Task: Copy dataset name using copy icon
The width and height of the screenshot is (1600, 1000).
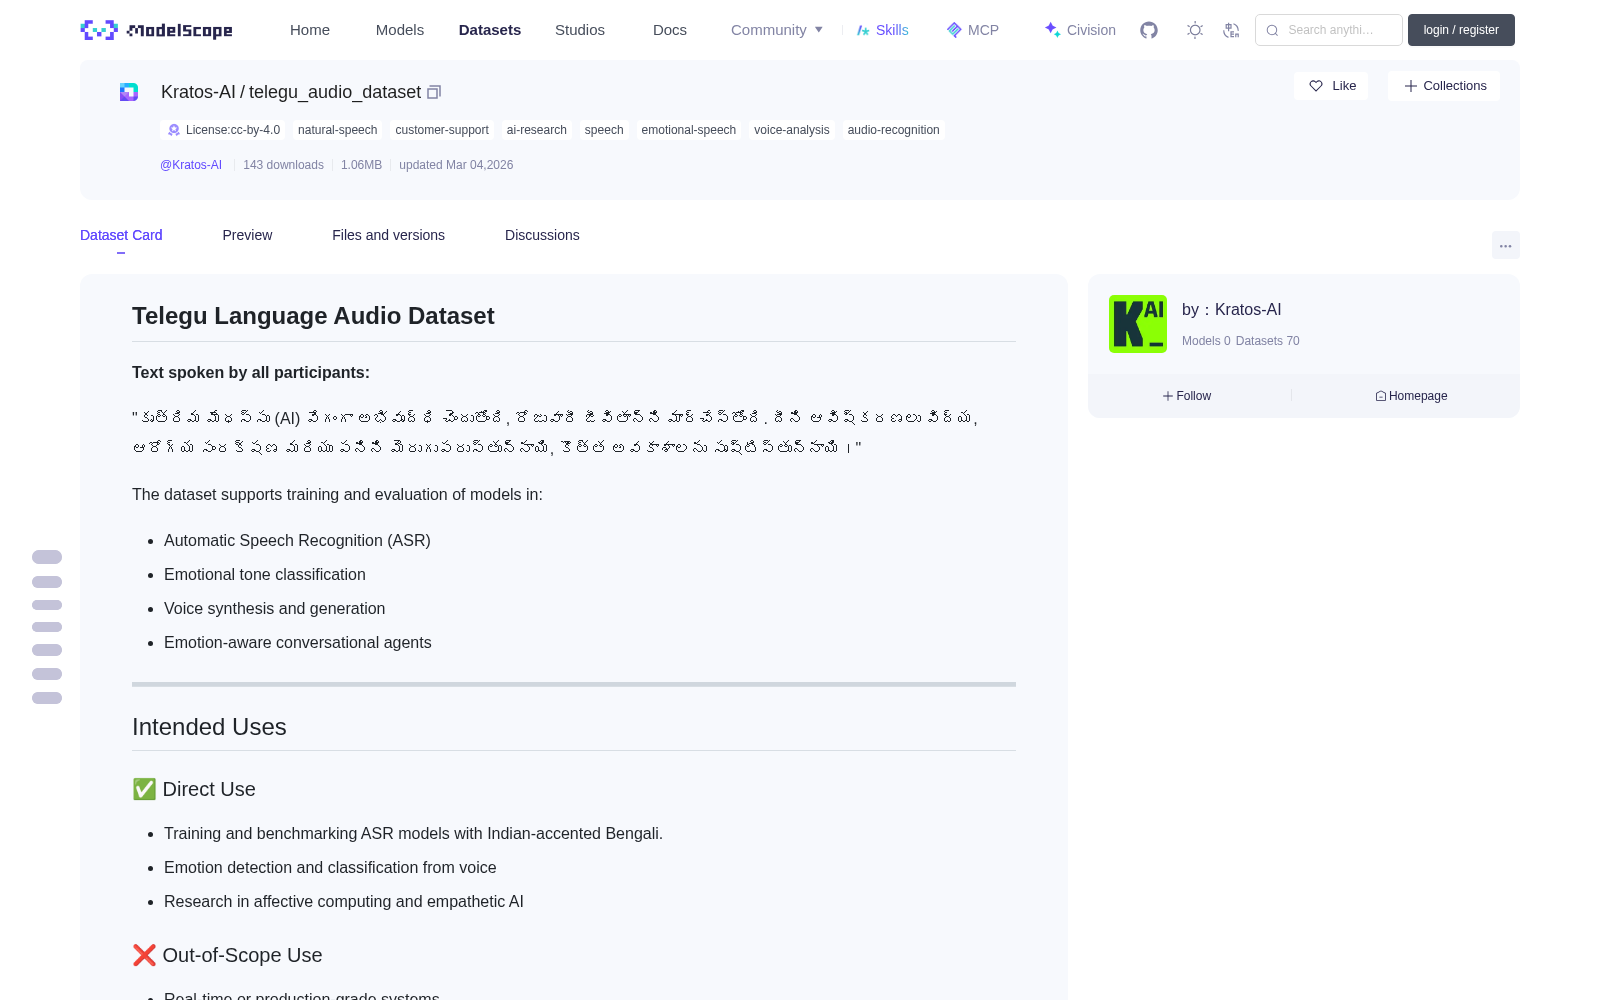Action: click(x=434, y=92)
